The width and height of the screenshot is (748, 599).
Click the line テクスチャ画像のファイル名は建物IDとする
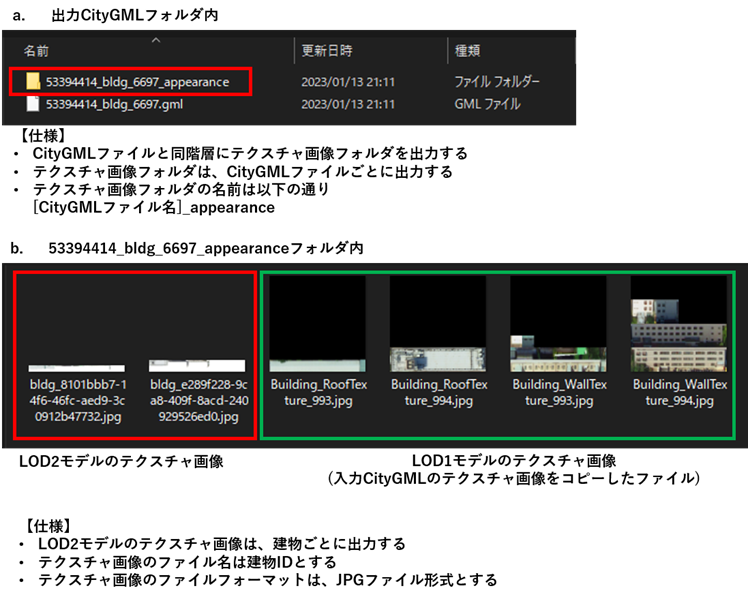(187, 562)
